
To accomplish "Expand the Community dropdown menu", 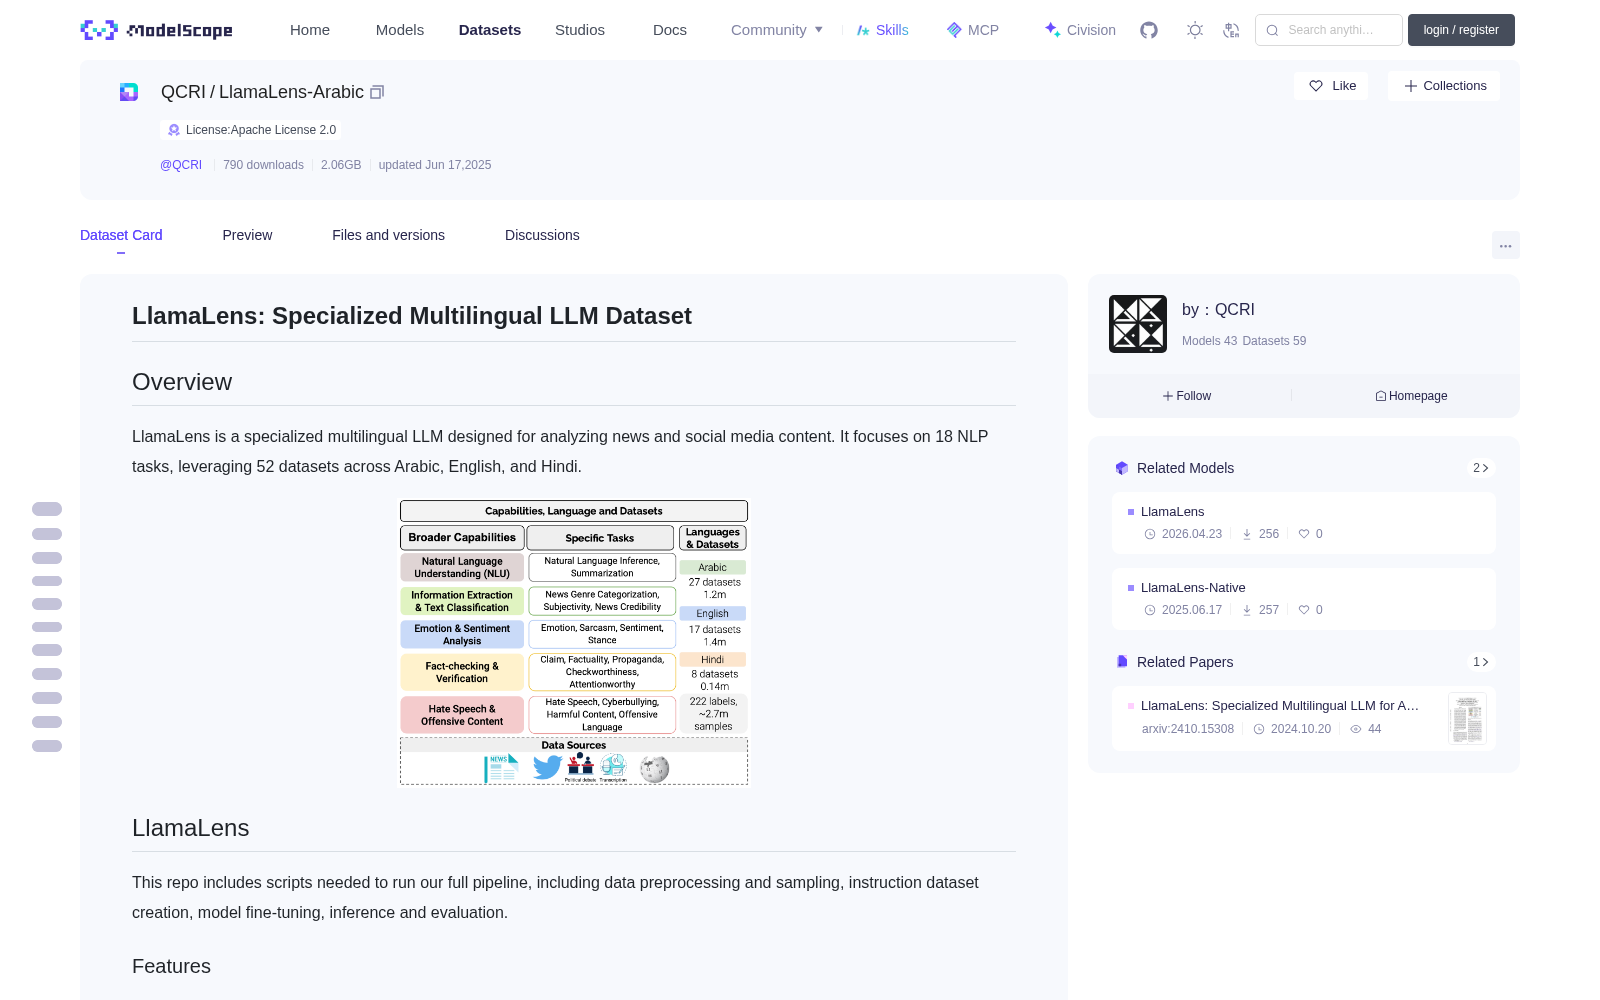I will (x=777, y=30).
